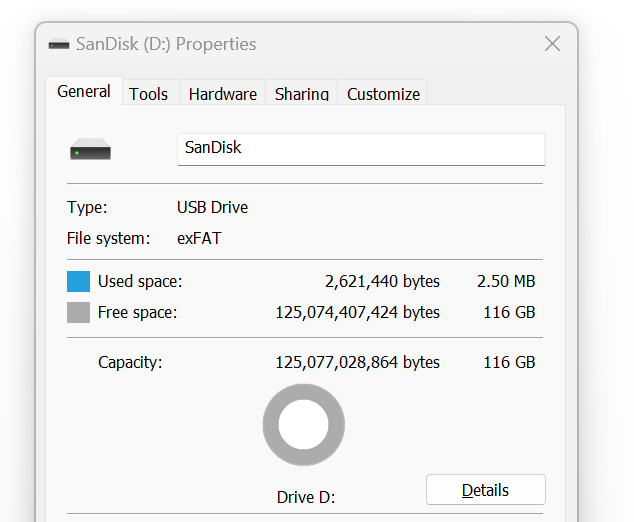Click the Details button
Image resolution: width=634 pixels, height=522 pixels.
(486, 490)
